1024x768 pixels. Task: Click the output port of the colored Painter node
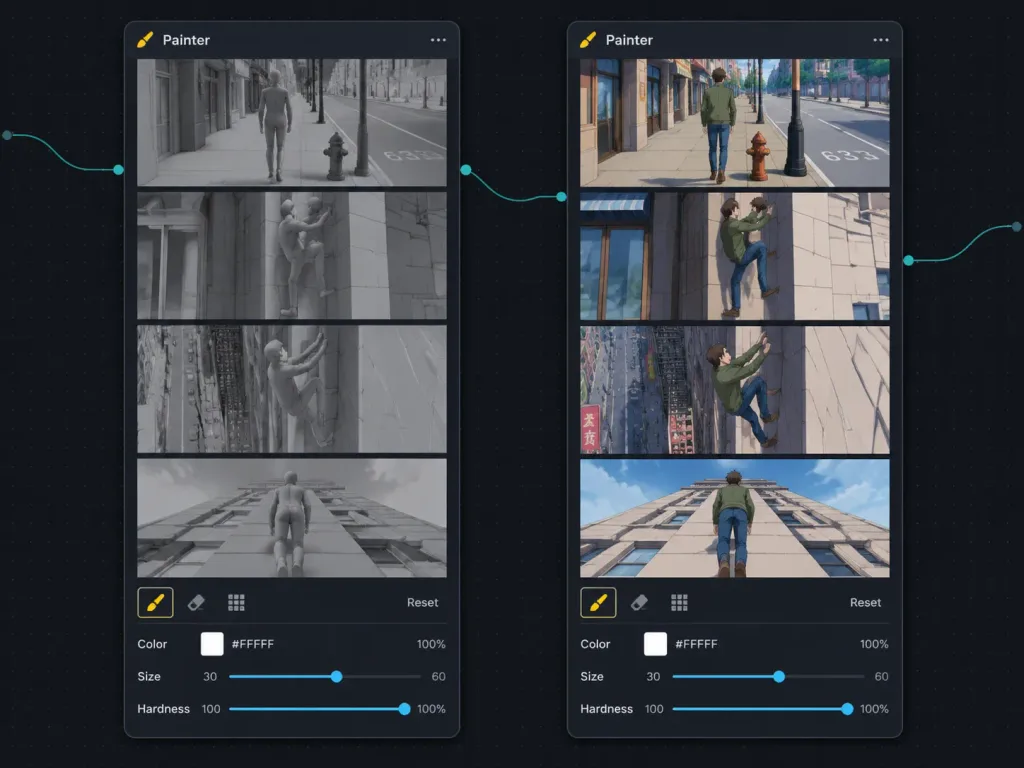click(908, 260)
